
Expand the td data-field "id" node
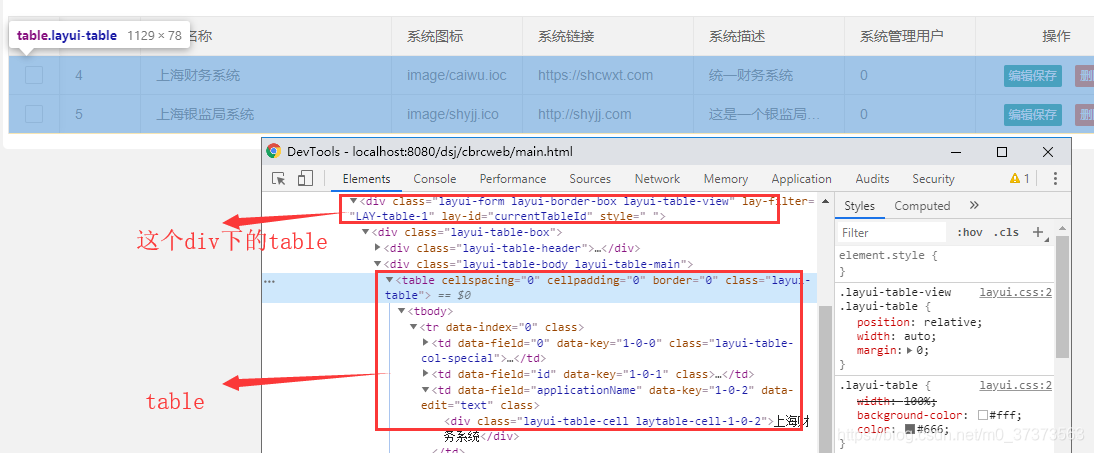(426, 374)
